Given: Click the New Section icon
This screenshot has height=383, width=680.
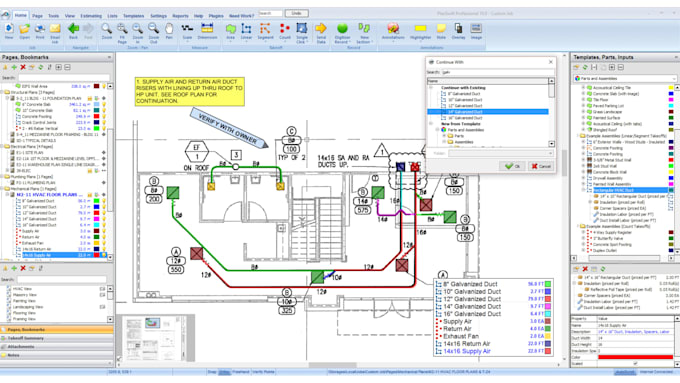Looking at the screenshot, I should tap(363, 29).
